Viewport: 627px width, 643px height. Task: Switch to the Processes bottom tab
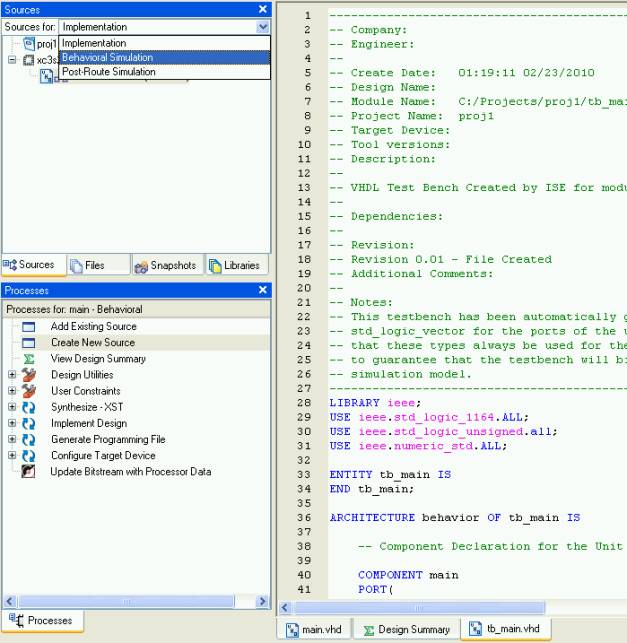pos(42,620)
